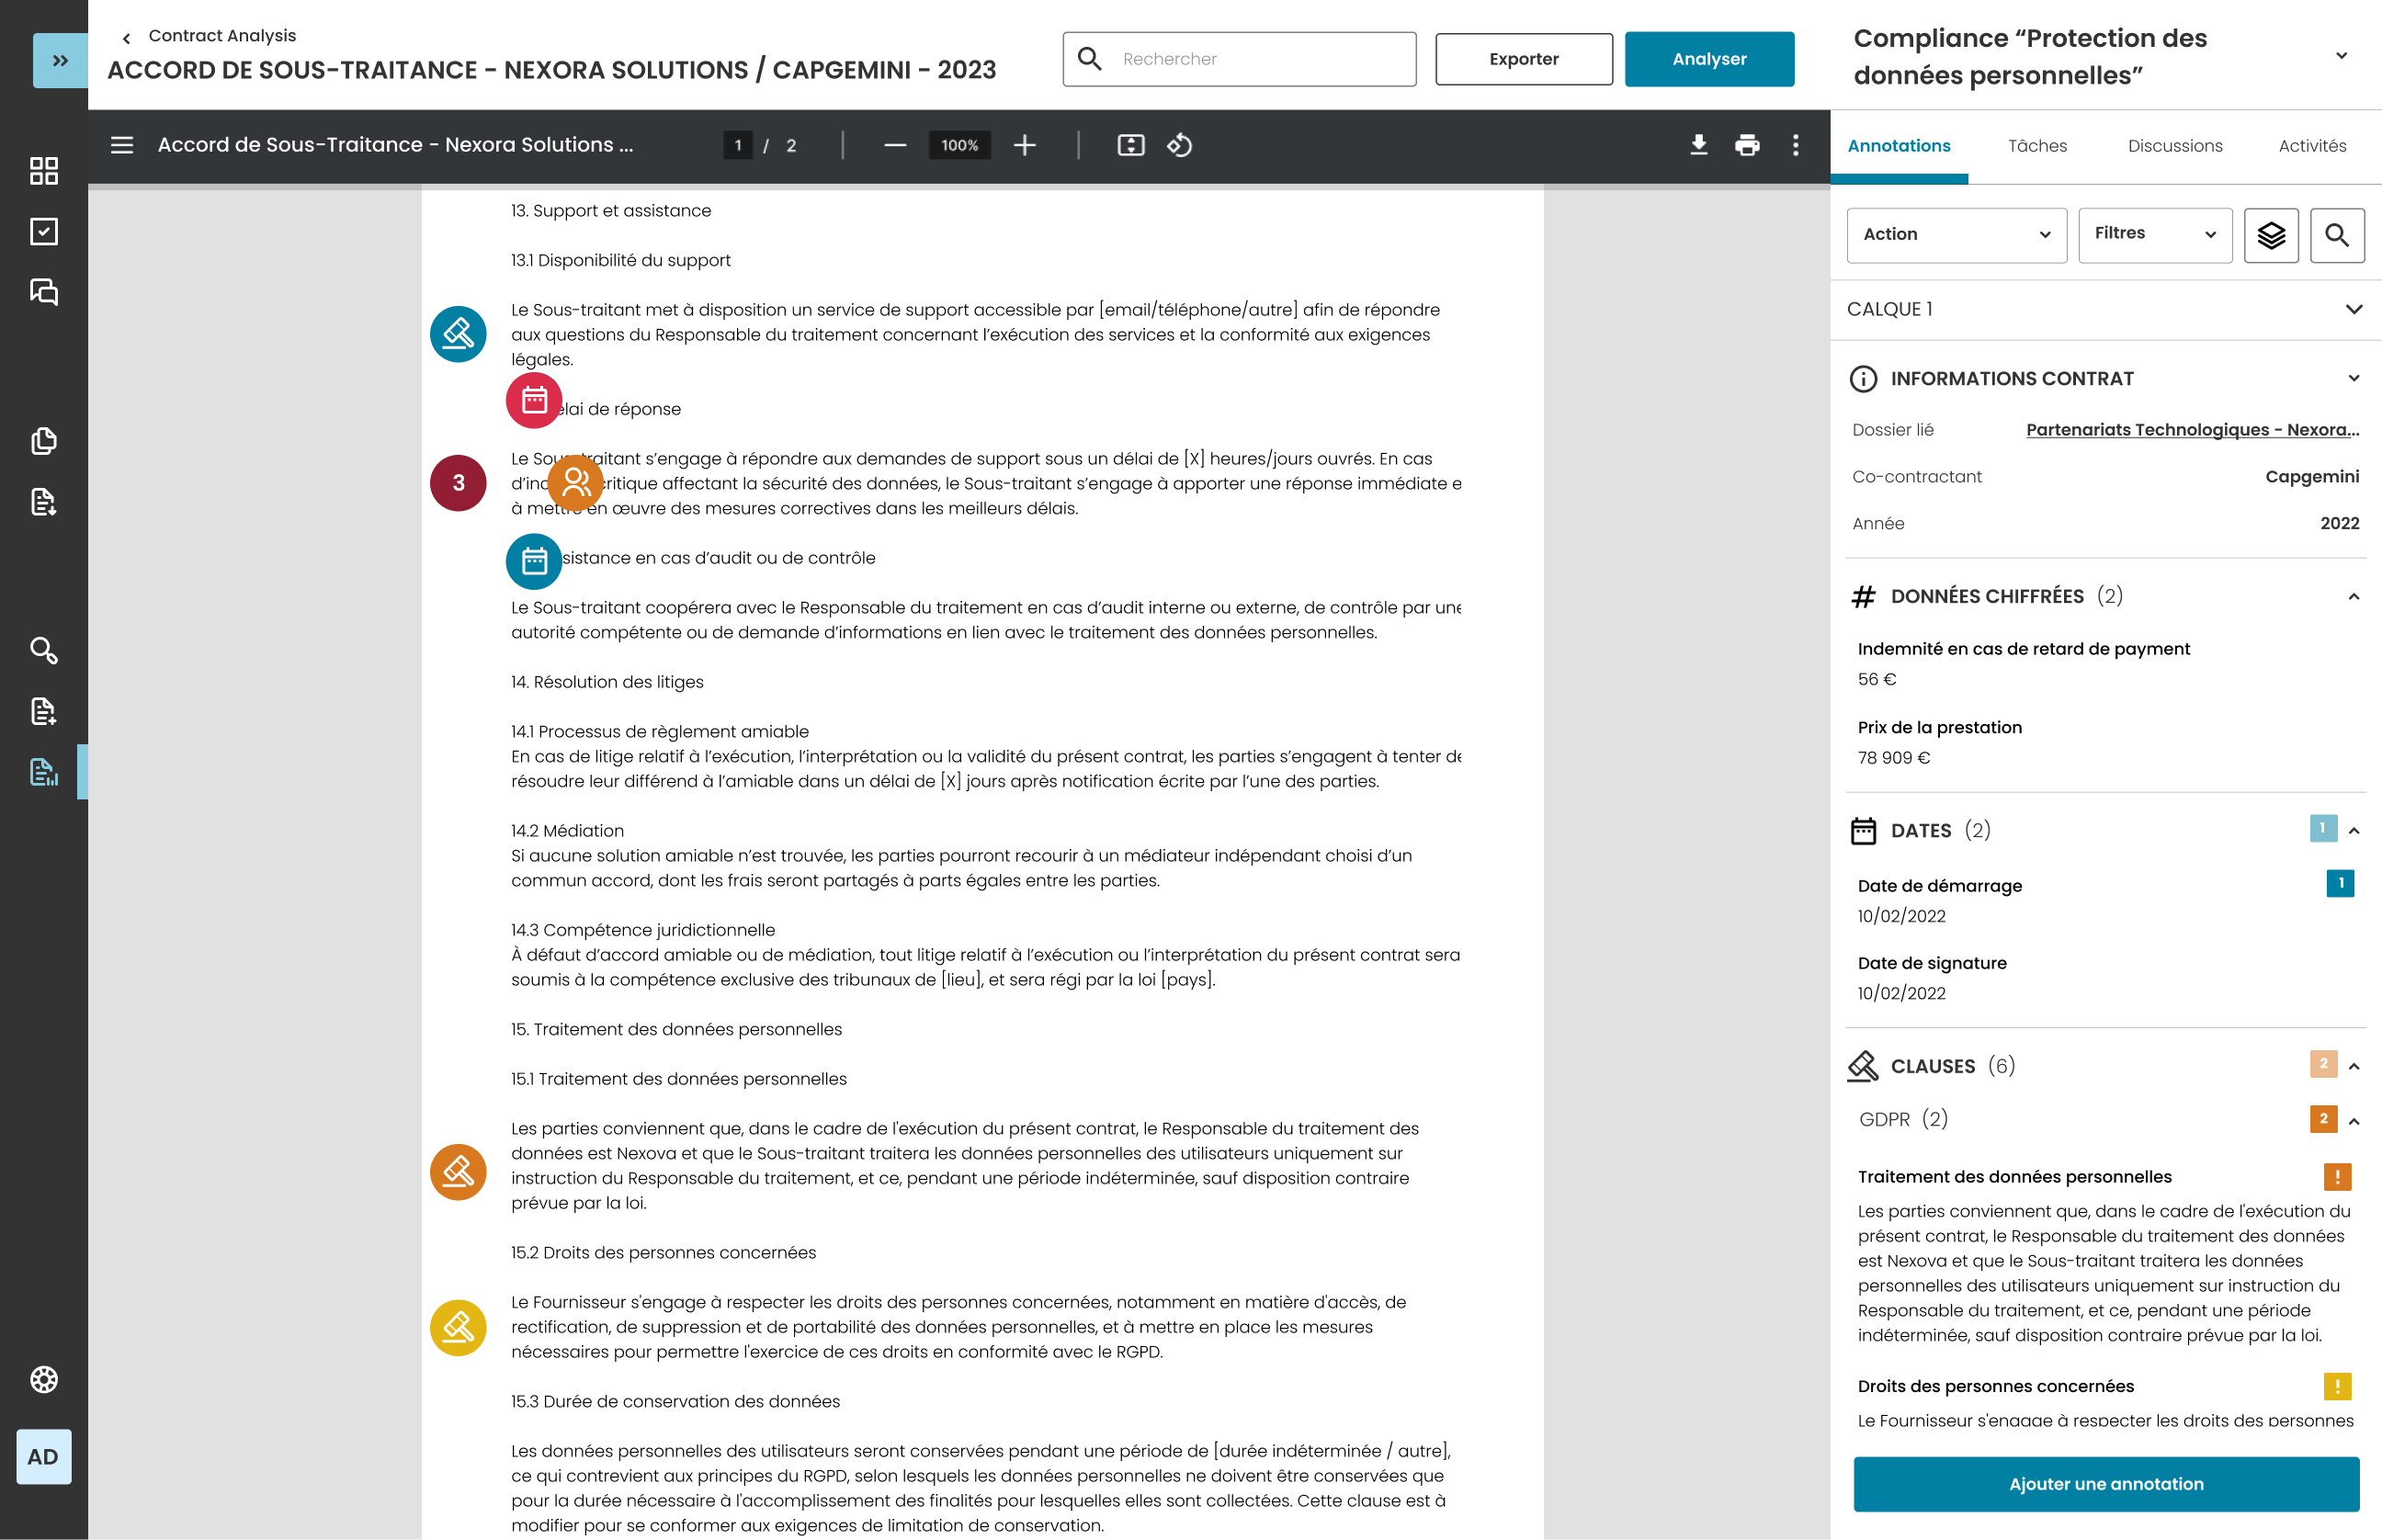Select the orange people annotation marker
Image resolution: width=2382 pixels, height=1540 pixels.
pyautogui.click(x=576, y=483)
